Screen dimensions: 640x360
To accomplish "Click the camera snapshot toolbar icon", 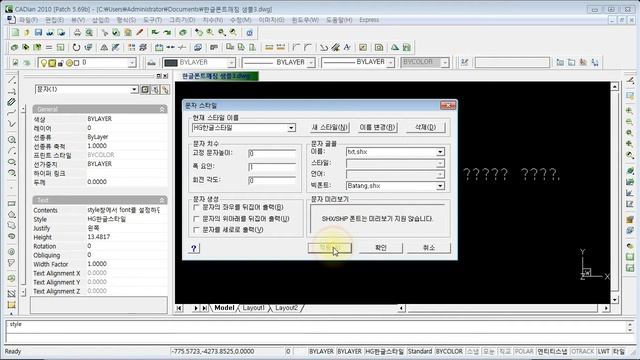I will pos(379,47).
